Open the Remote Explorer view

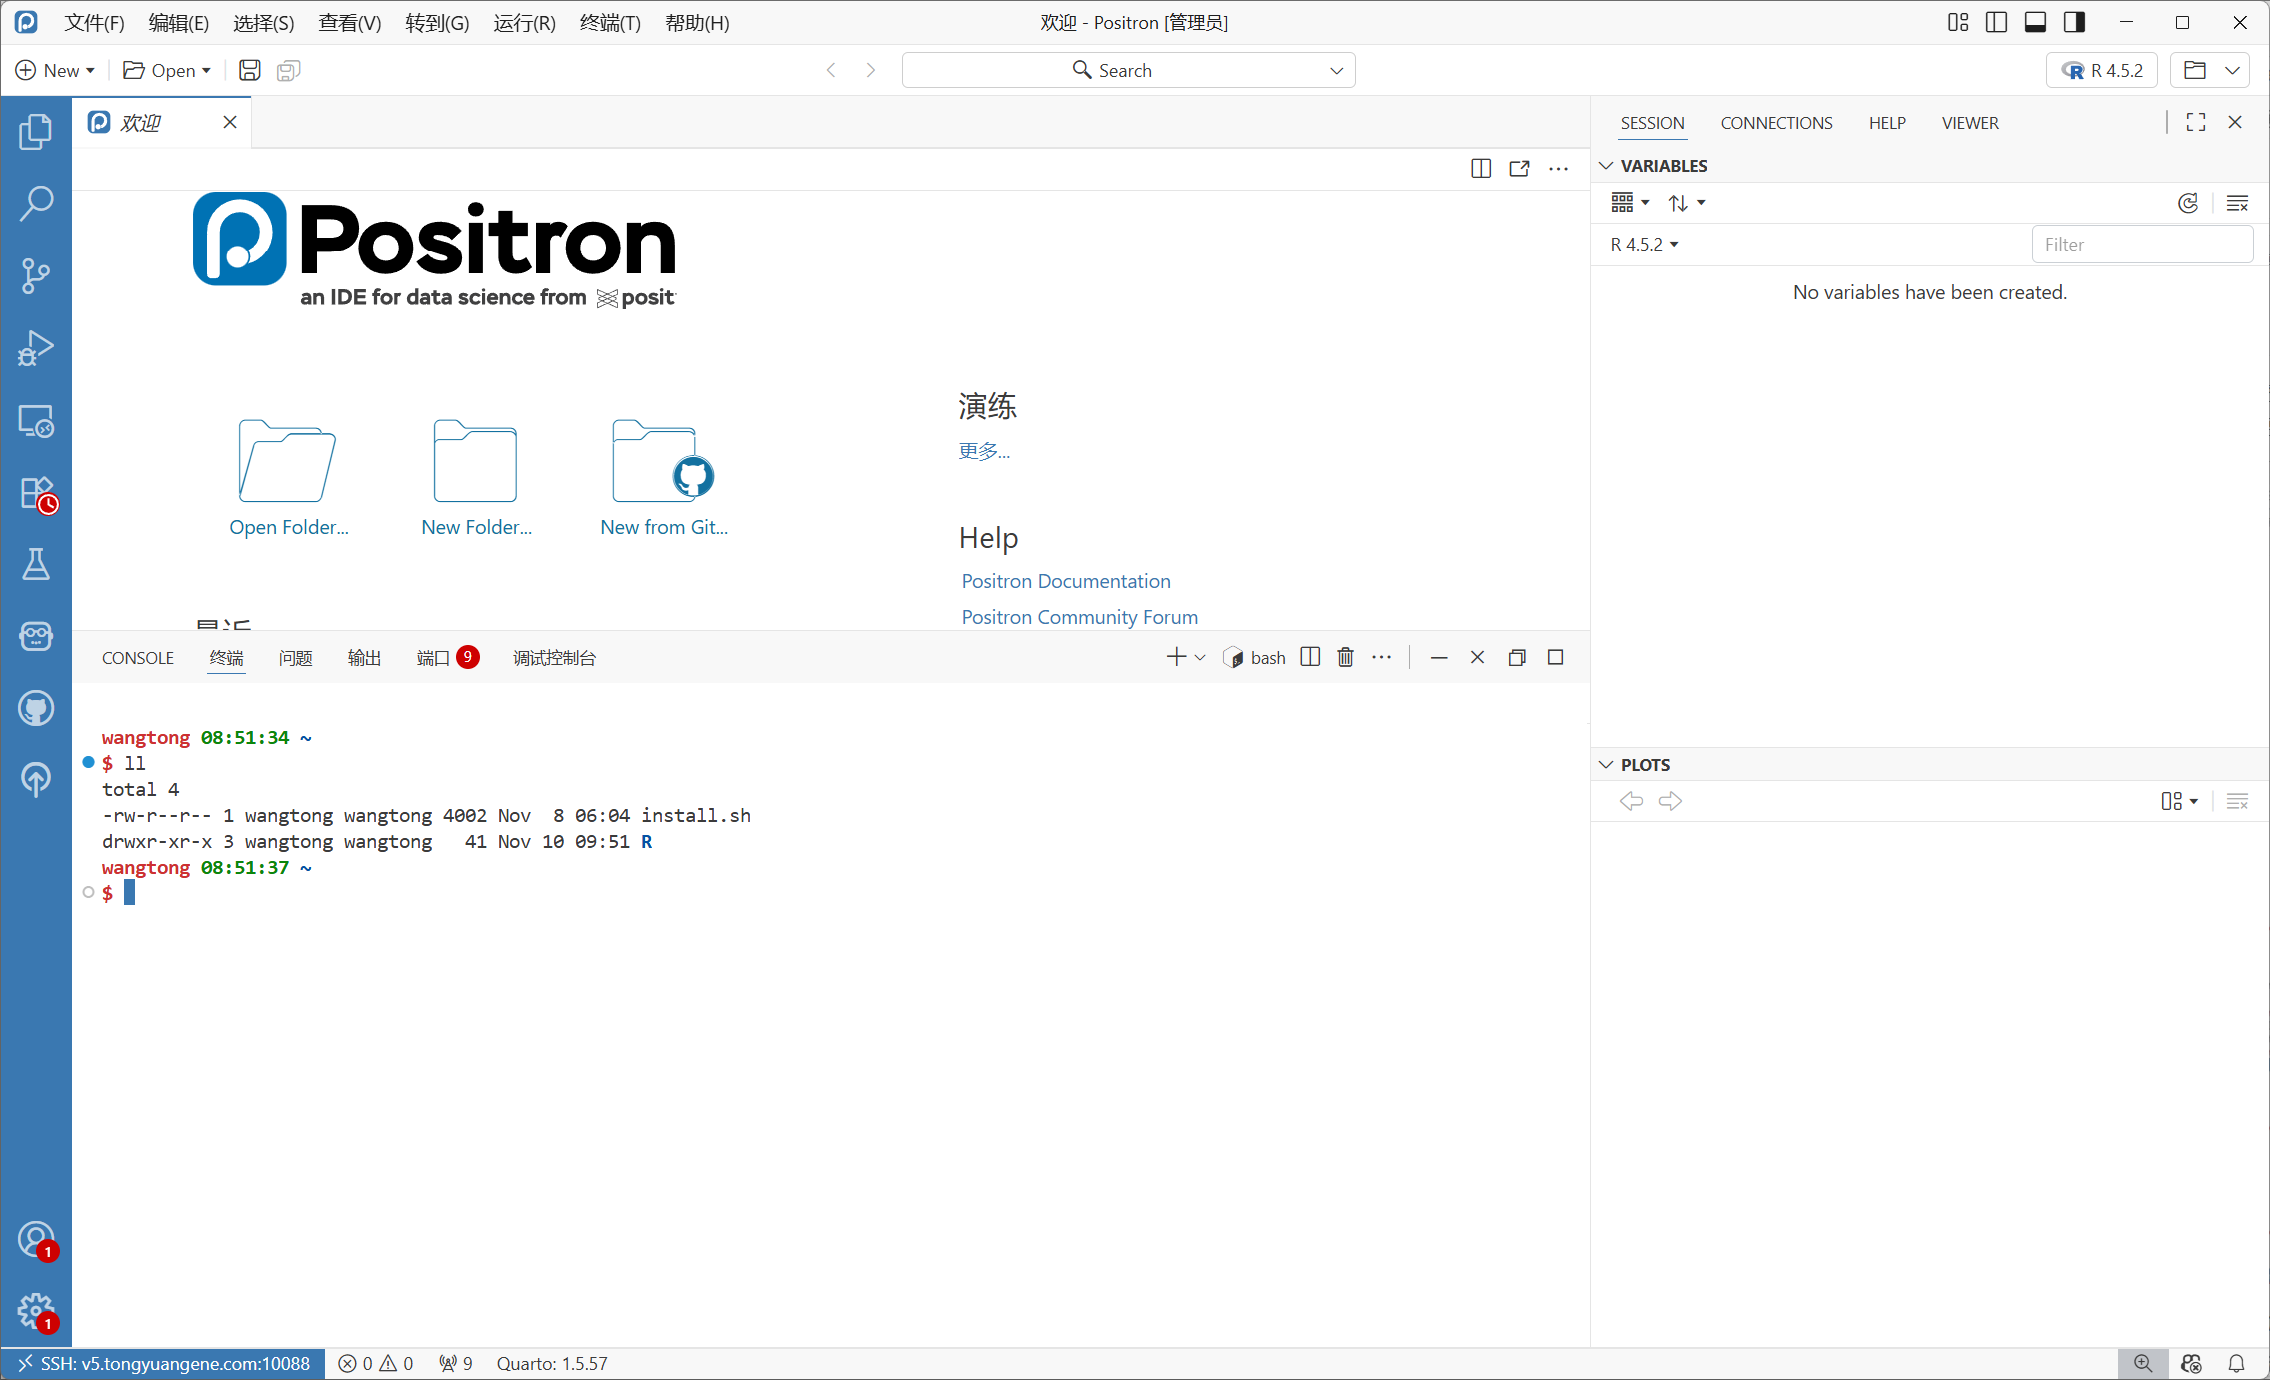pos(36,420)
